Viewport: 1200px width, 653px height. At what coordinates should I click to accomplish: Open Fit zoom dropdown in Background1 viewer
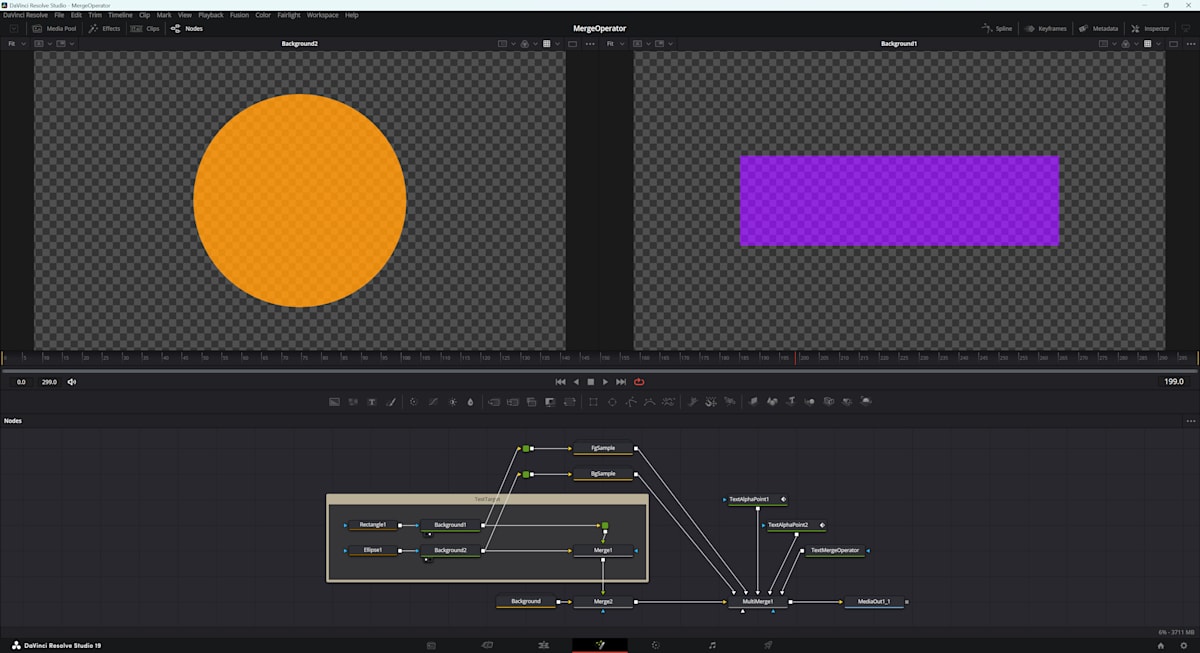[x=615, y=44]
